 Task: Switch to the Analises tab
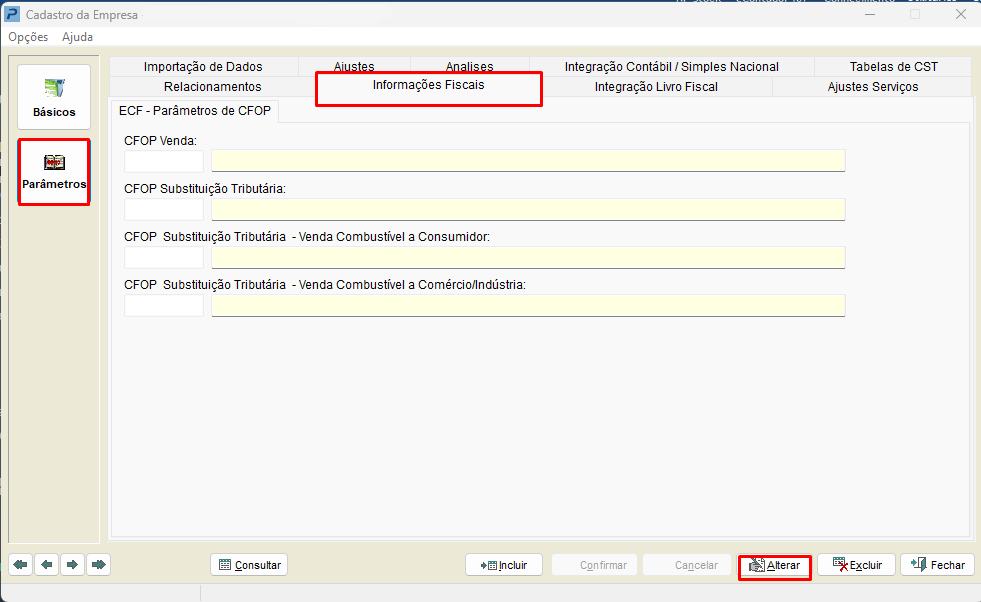pos(469,65)
